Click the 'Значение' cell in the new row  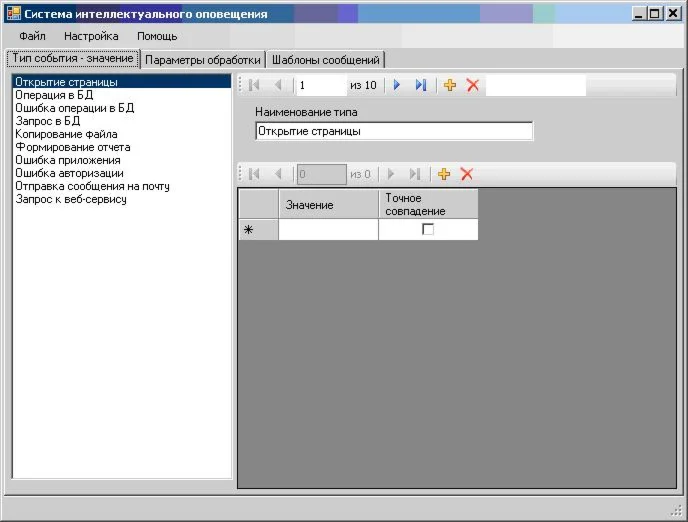point(328,230)
